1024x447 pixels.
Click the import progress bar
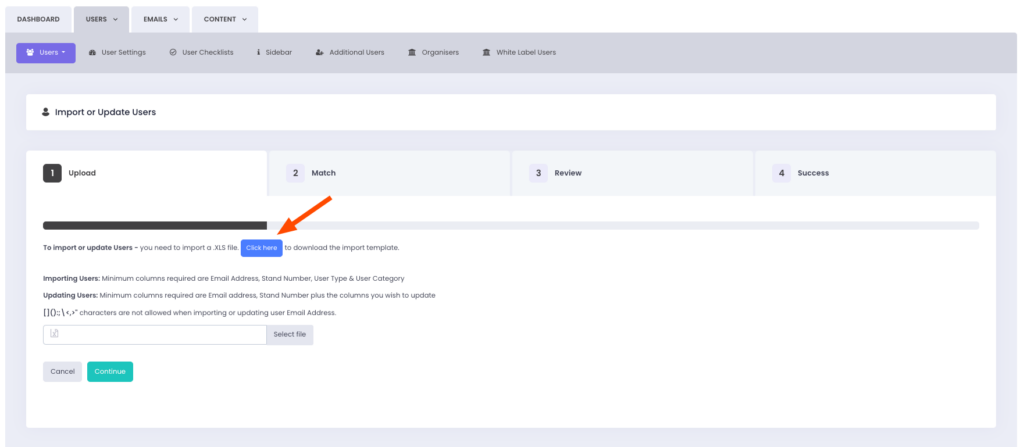[510, 226]
